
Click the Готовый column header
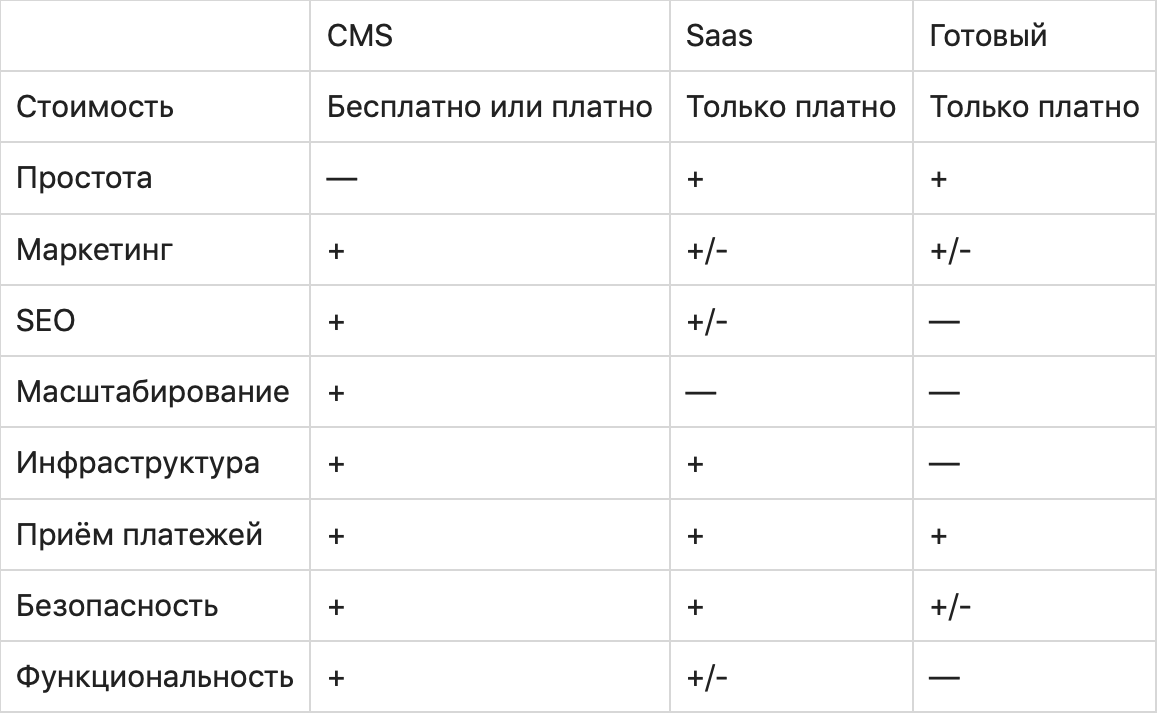click(987, 36)
